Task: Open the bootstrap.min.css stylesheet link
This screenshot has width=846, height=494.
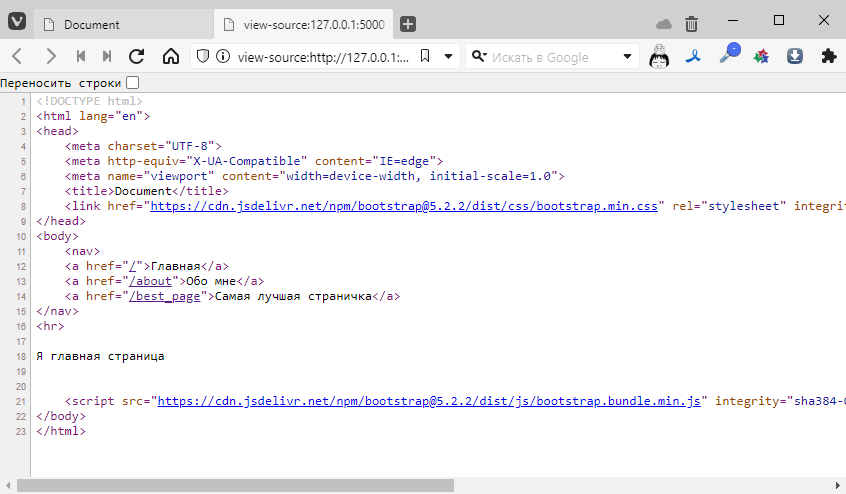Action: (x=404, y=206)
